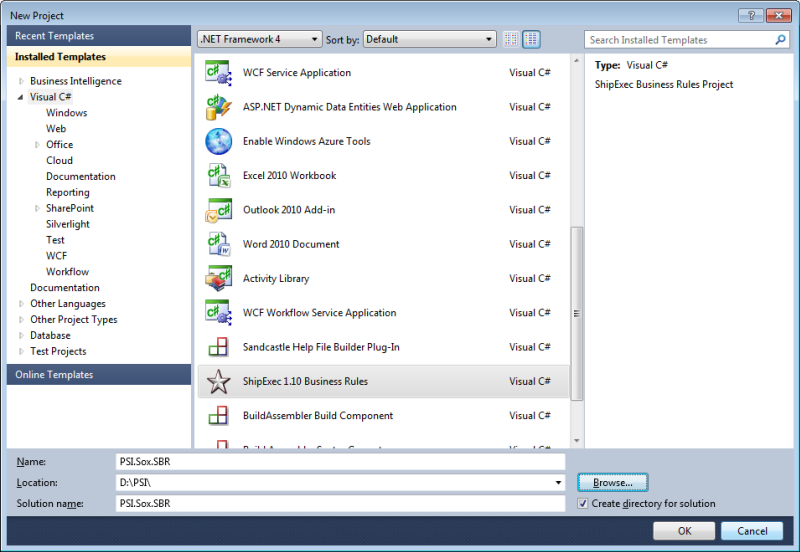Choose the Outlook 2010 Add-in icon

(x=218, y=210)
